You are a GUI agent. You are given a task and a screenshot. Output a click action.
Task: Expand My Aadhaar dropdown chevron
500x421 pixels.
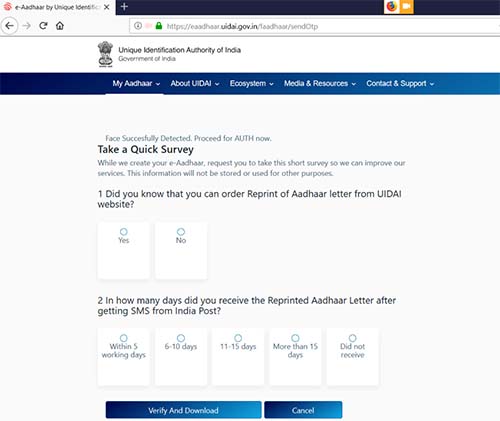point(158,84)
